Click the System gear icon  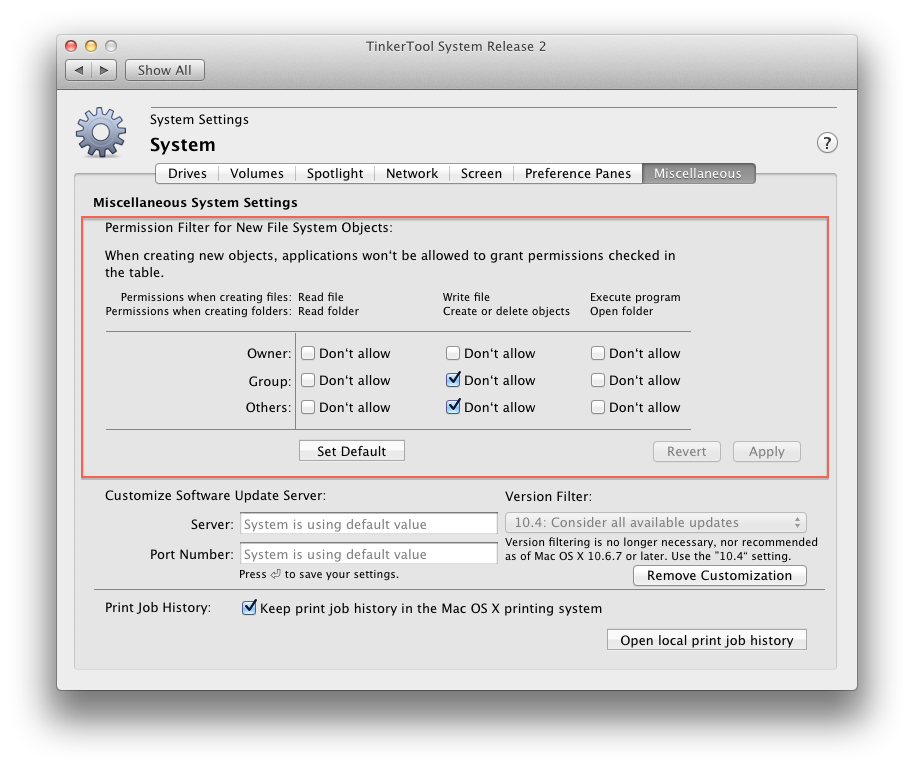coord(101,132)
